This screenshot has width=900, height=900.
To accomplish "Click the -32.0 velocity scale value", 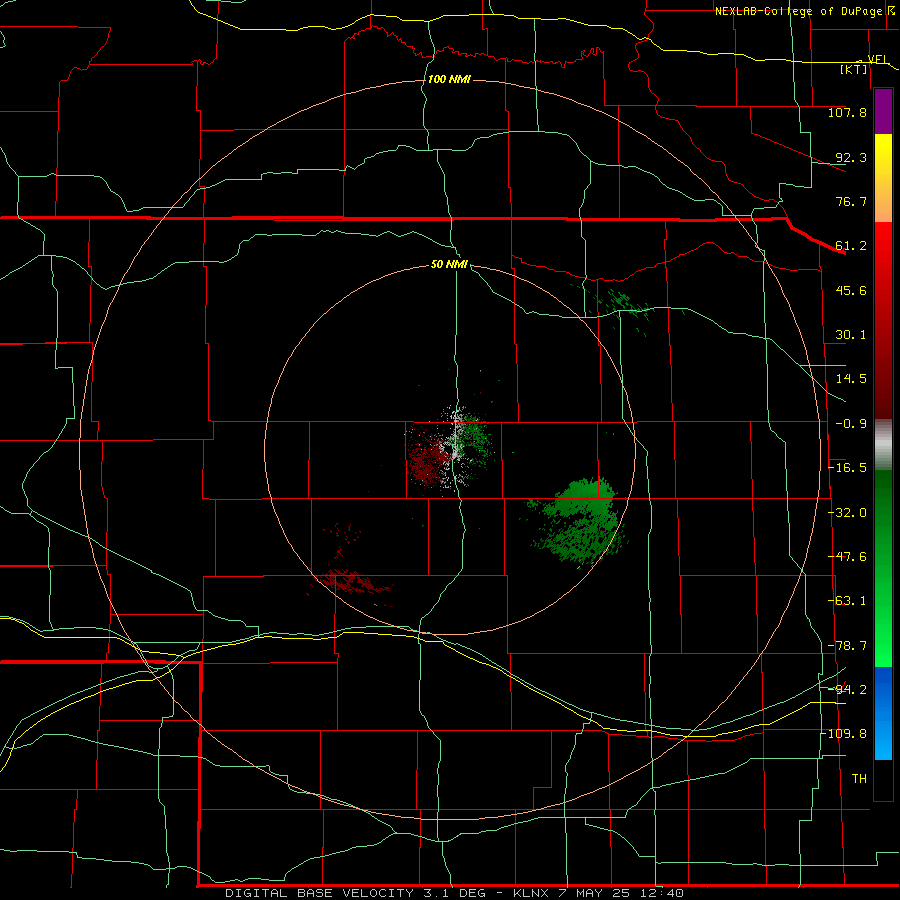I will (847, 513).
